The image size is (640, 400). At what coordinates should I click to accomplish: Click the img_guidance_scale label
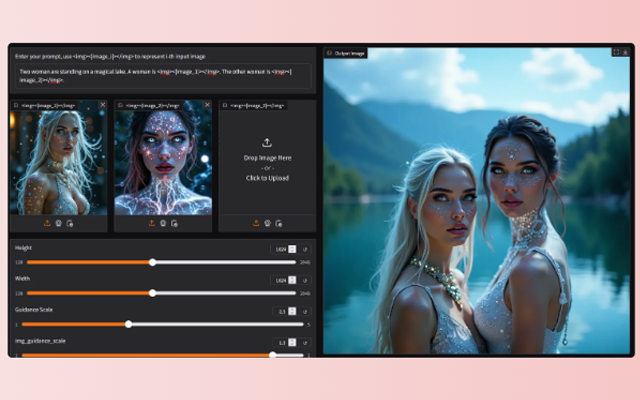40,341
